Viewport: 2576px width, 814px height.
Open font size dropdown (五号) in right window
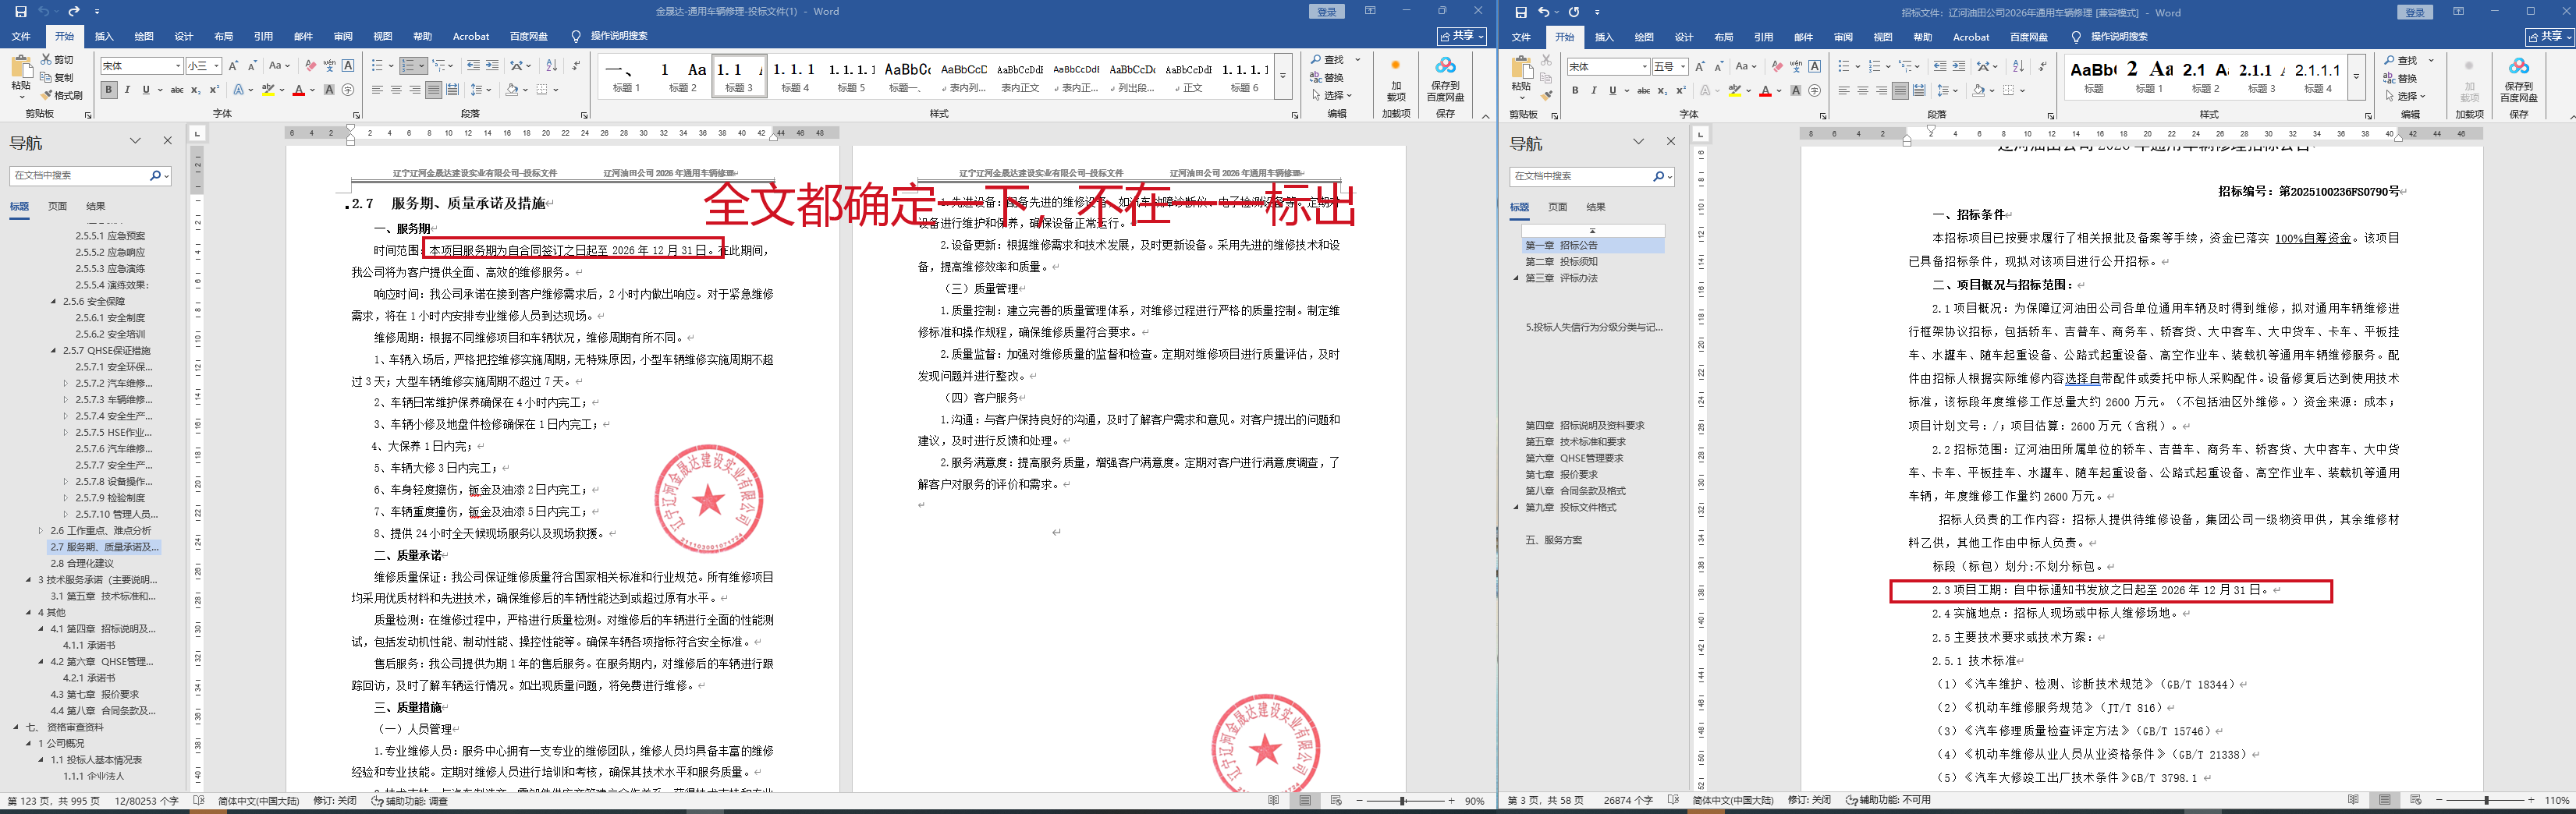coord(1684,66)
